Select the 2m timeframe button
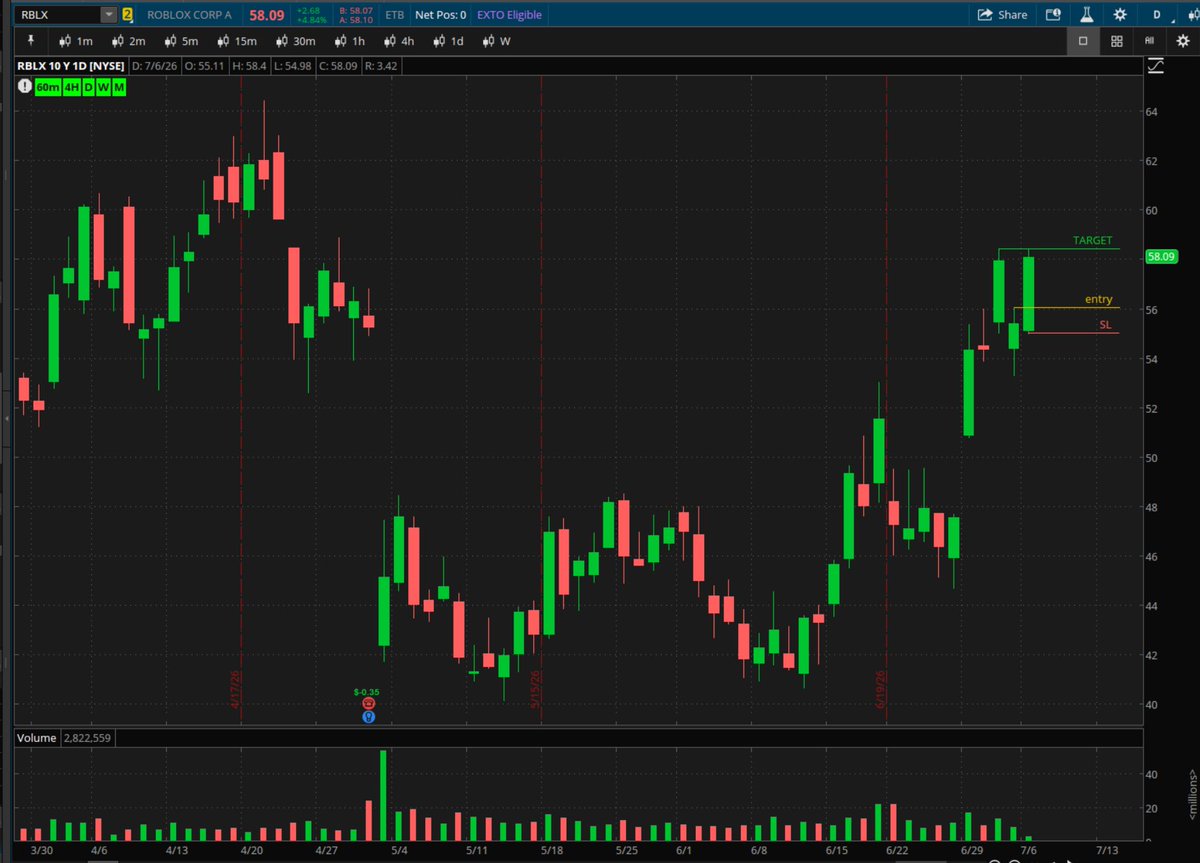Image resolution: width=1200 pixels, height=863 pixels. point(129,41)
